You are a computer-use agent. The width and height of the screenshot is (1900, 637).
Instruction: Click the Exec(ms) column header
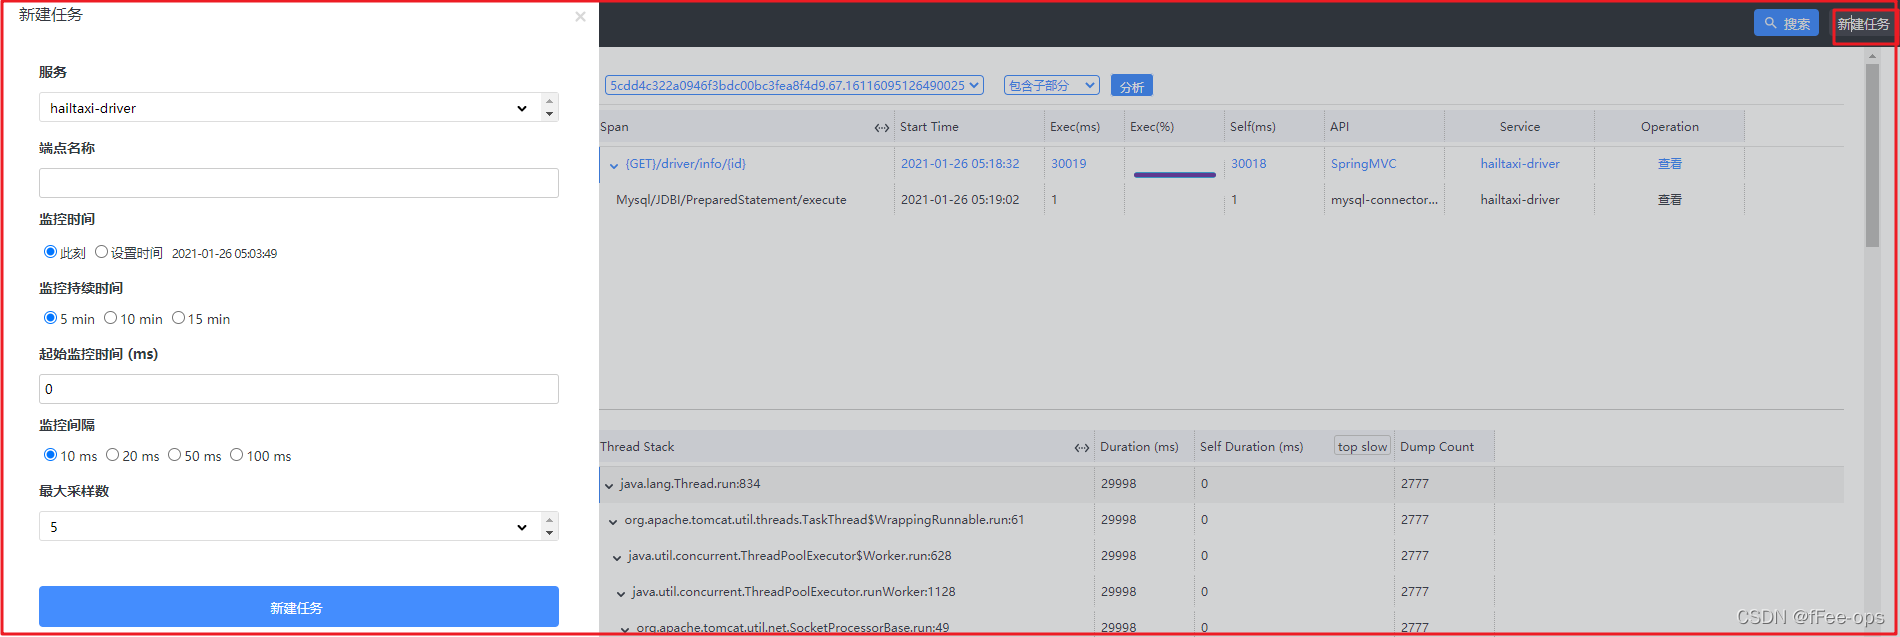[x=1075, y=127]
